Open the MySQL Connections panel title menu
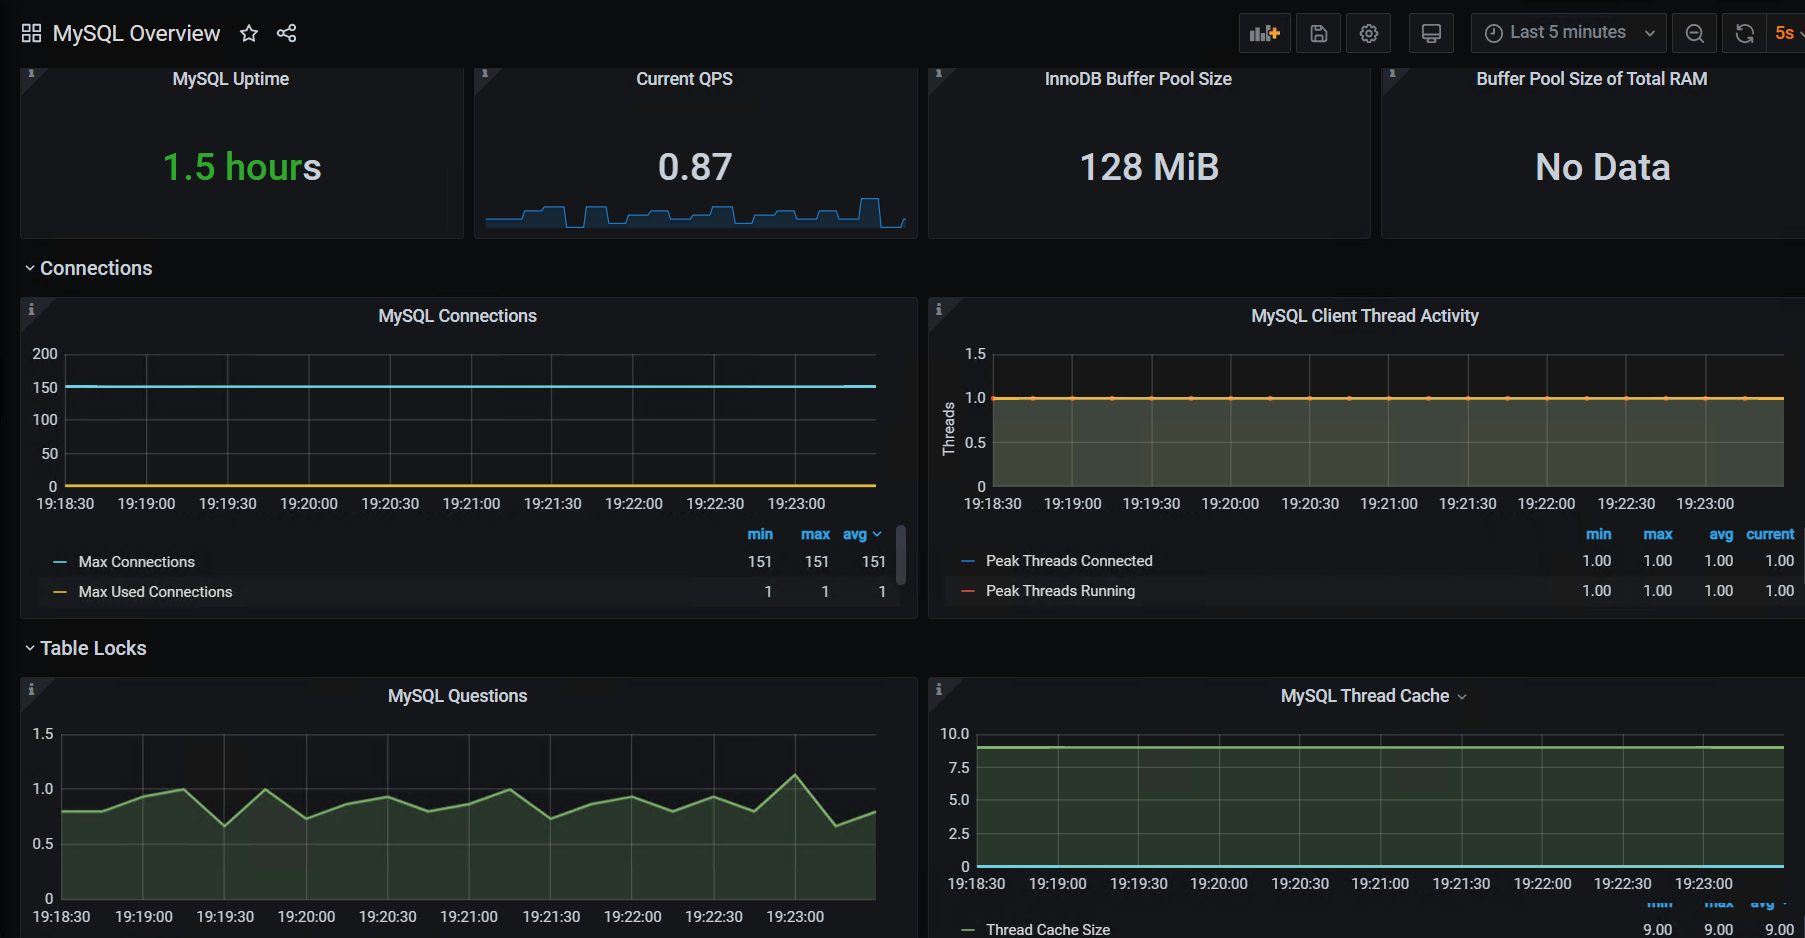The height and width of the screenshot is (938, 1805). pos(457,316)
